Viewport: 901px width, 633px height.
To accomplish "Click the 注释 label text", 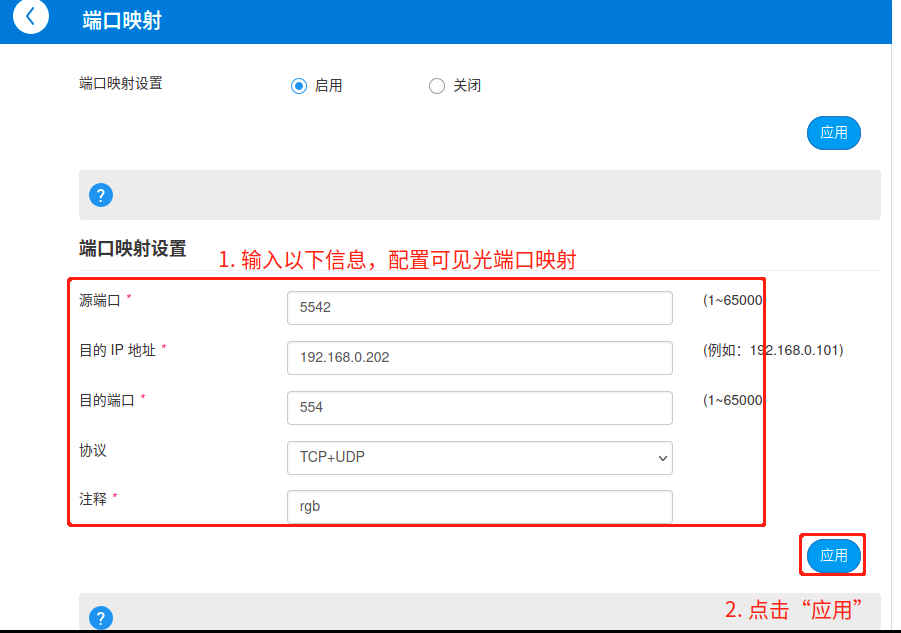I will coord(93,499).
